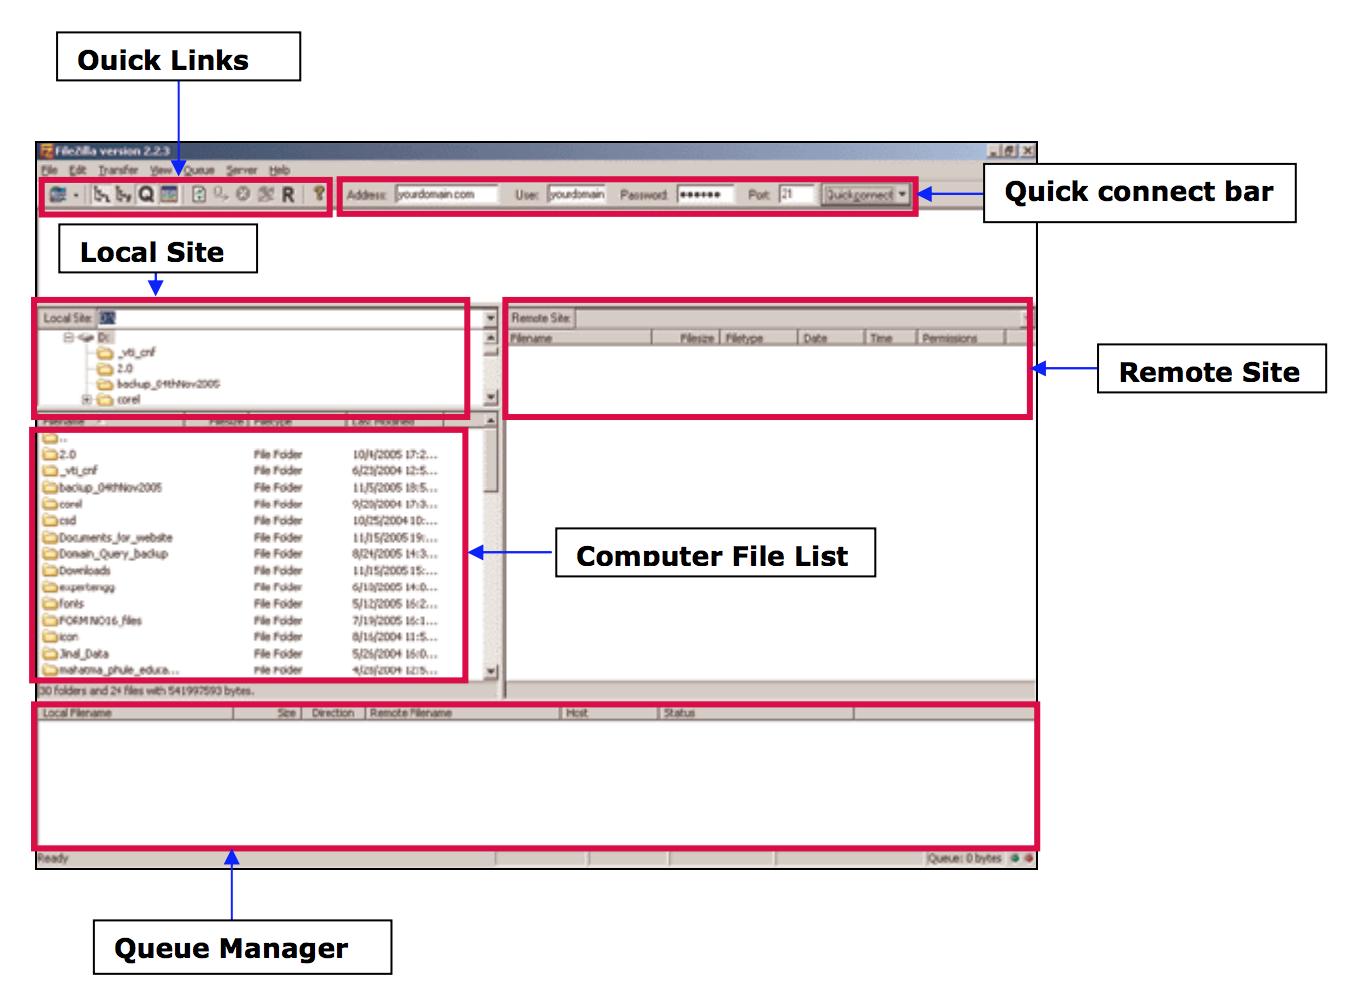
Task: Select the D: drive in the tree
Action: 95,338
